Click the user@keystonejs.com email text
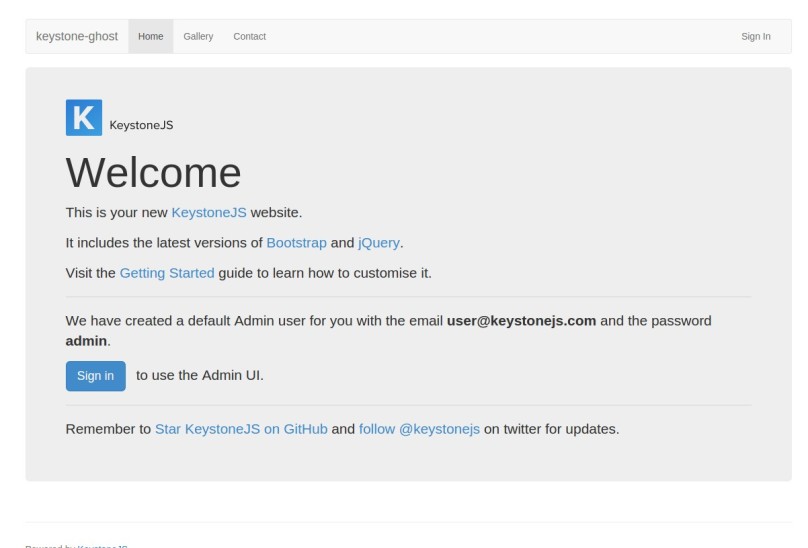Image resolution: width=808 pixels, height=548 pixels. tap(521, 321)
